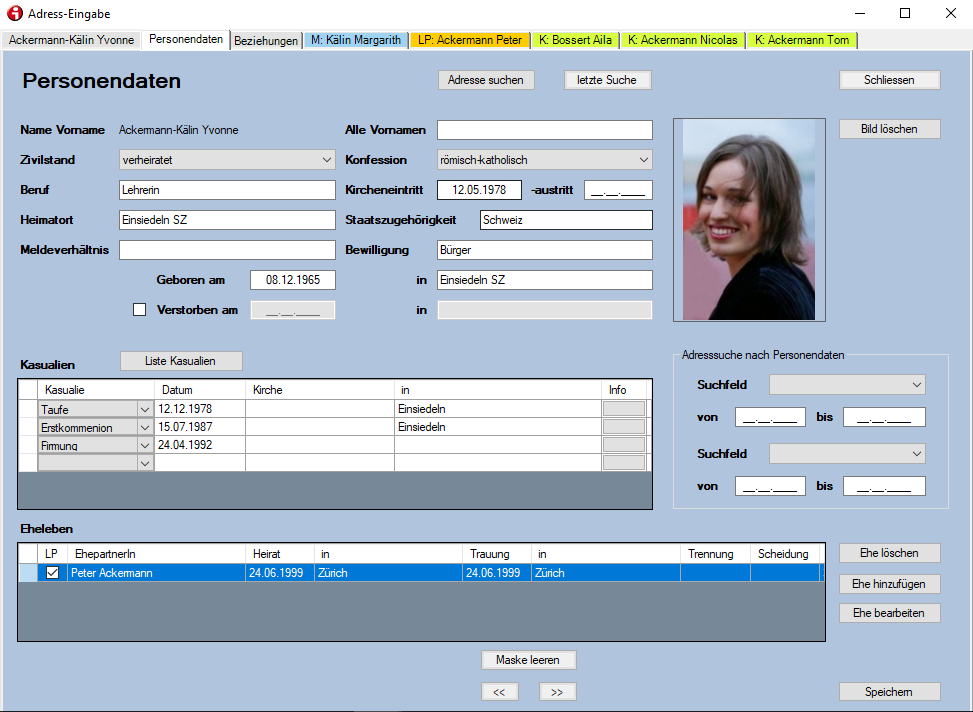Switch to the Beziehungen tab
973x712 pixels.
click(266, 41)
